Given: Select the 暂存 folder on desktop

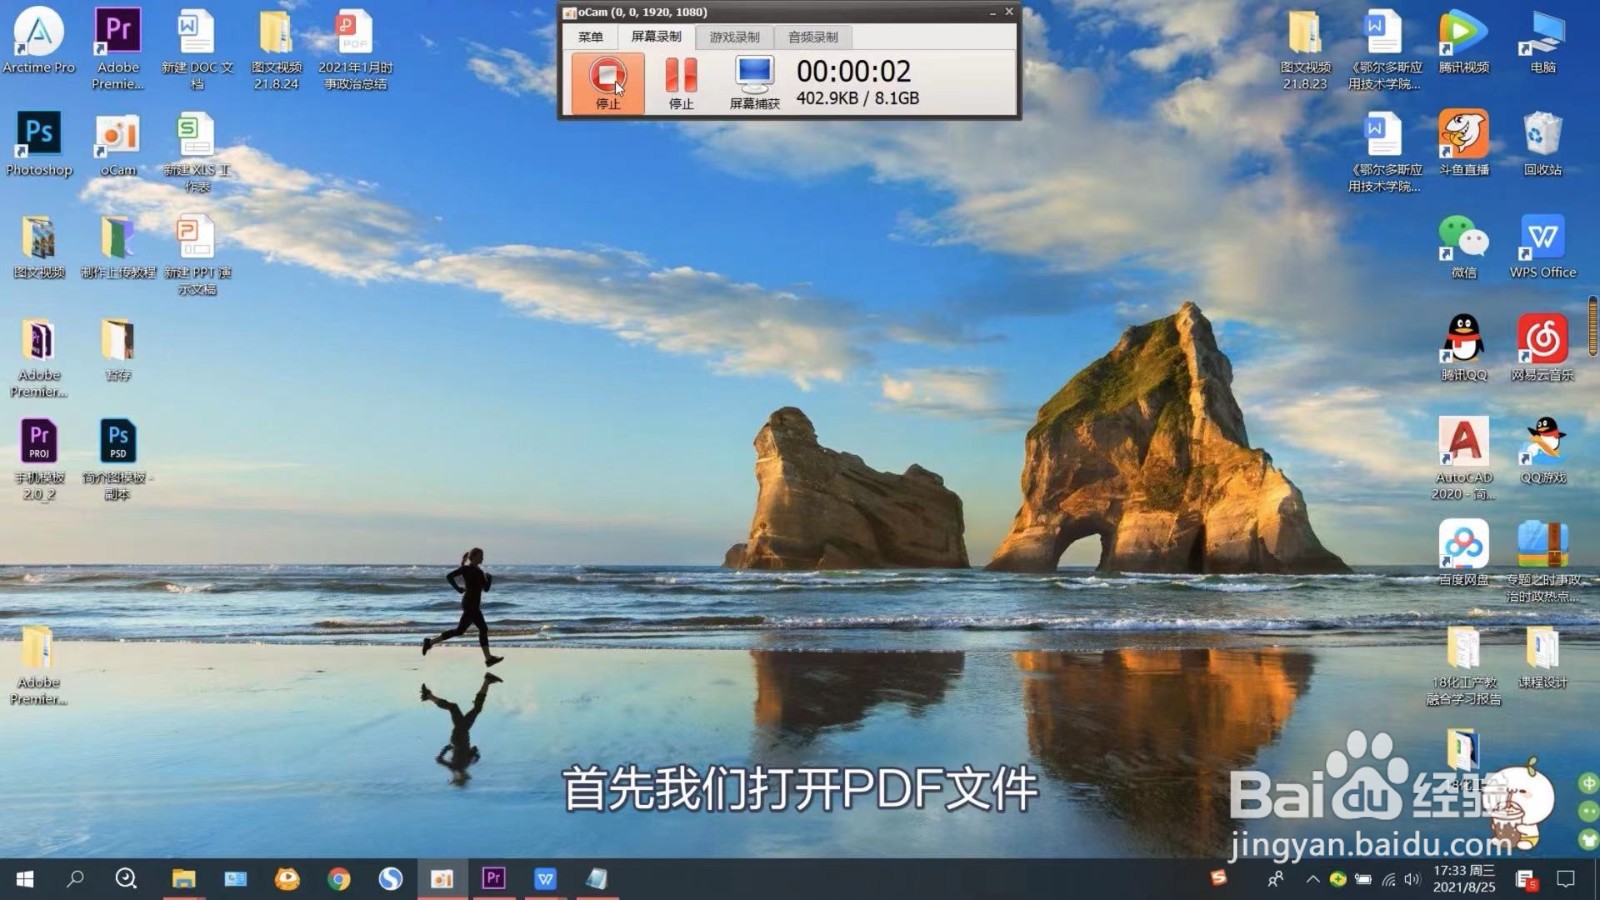Looking at the screenshot, I should [x=118, y=350].
